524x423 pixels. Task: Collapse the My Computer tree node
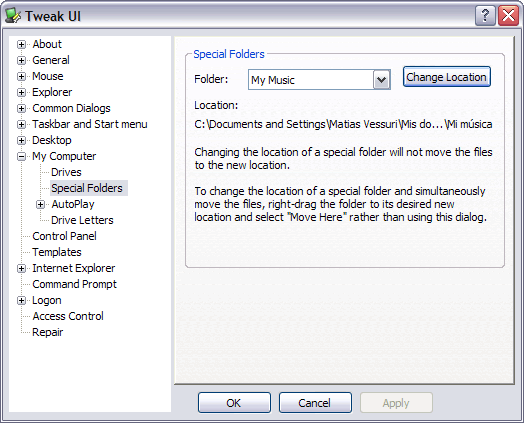[x=21, y=156]
